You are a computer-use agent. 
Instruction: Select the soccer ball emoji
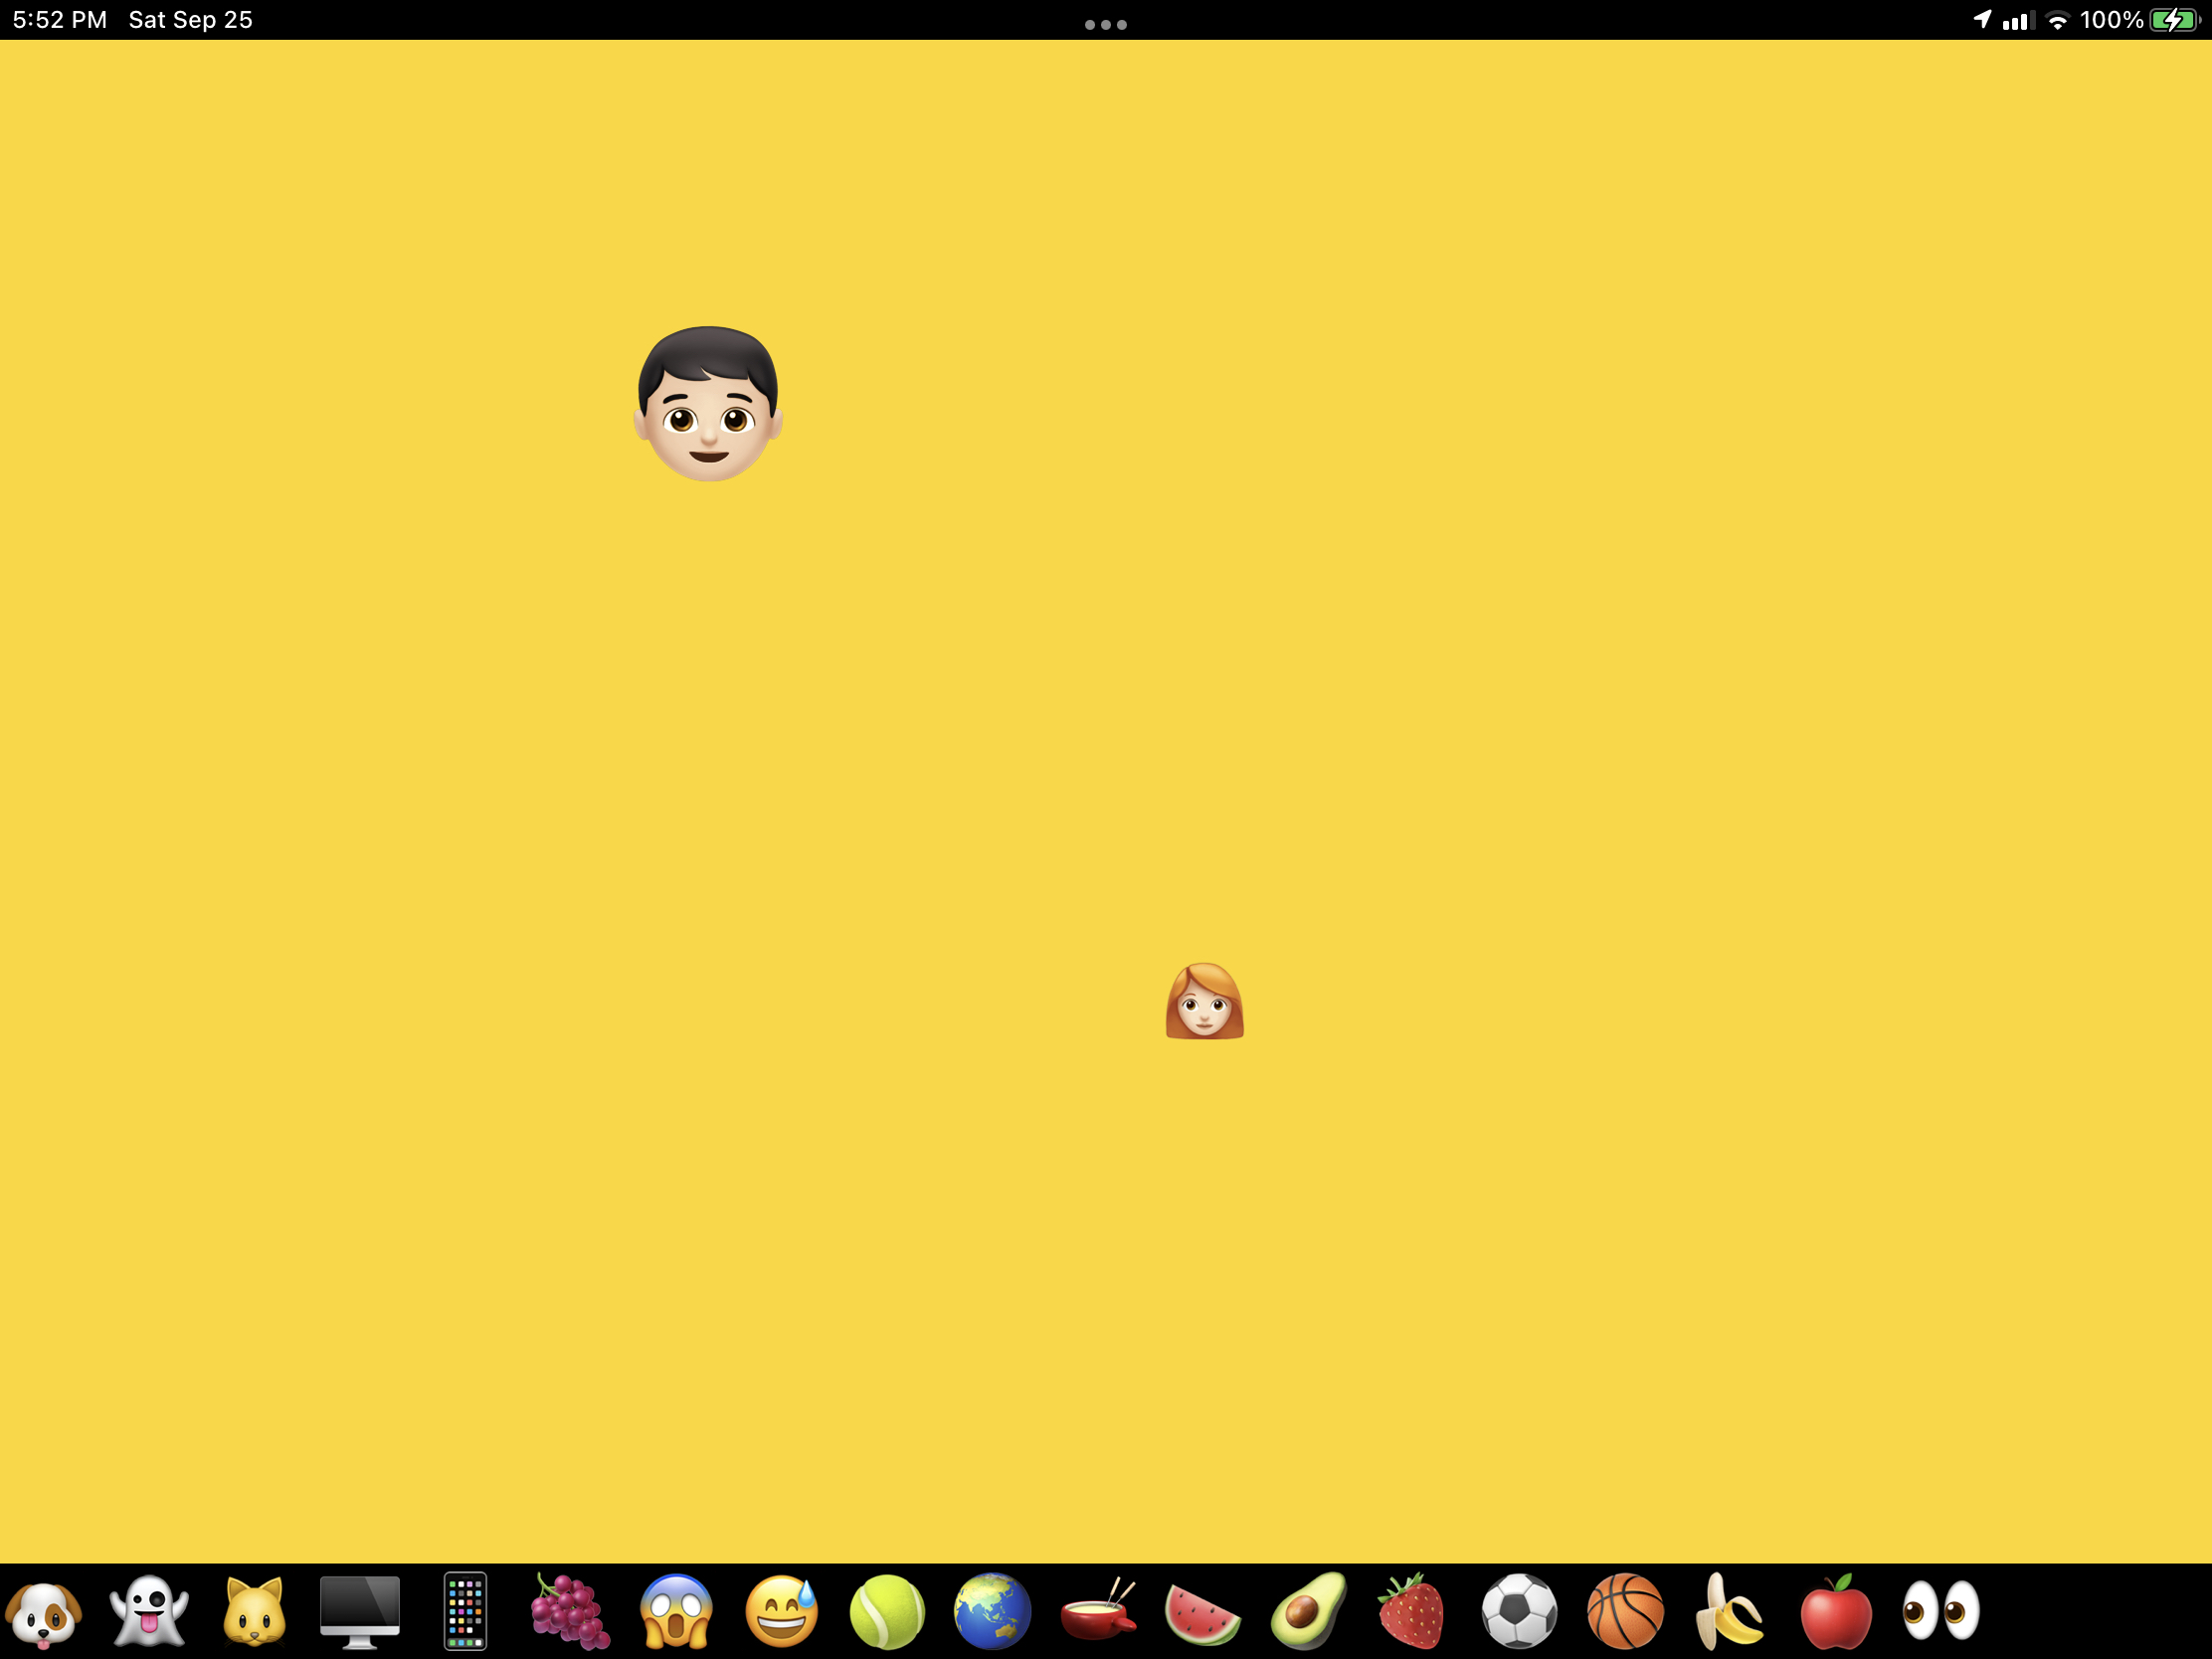point(1519,1612)
